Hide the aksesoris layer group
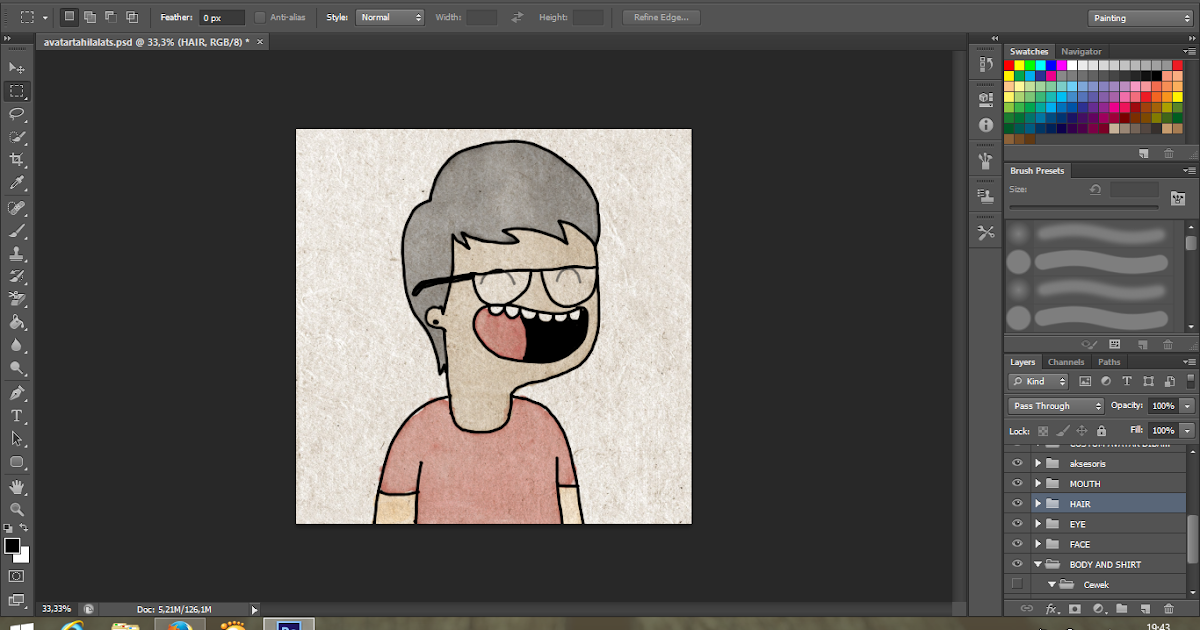 pos(1017,463)
